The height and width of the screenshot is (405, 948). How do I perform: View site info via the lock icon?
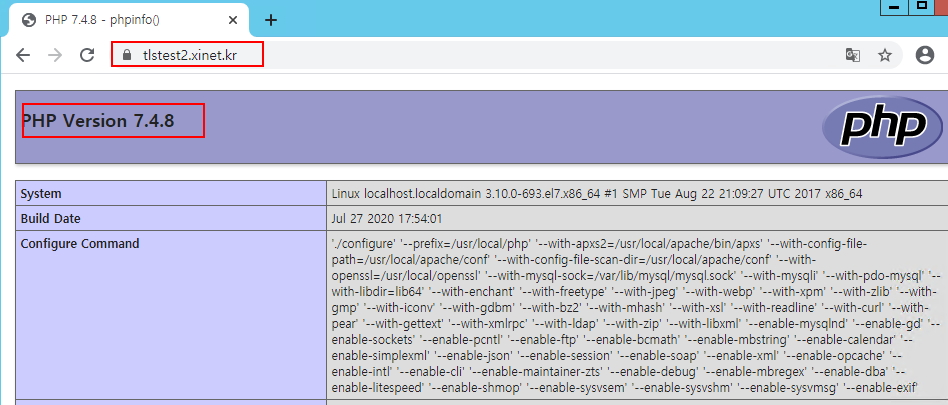point(127,55)
